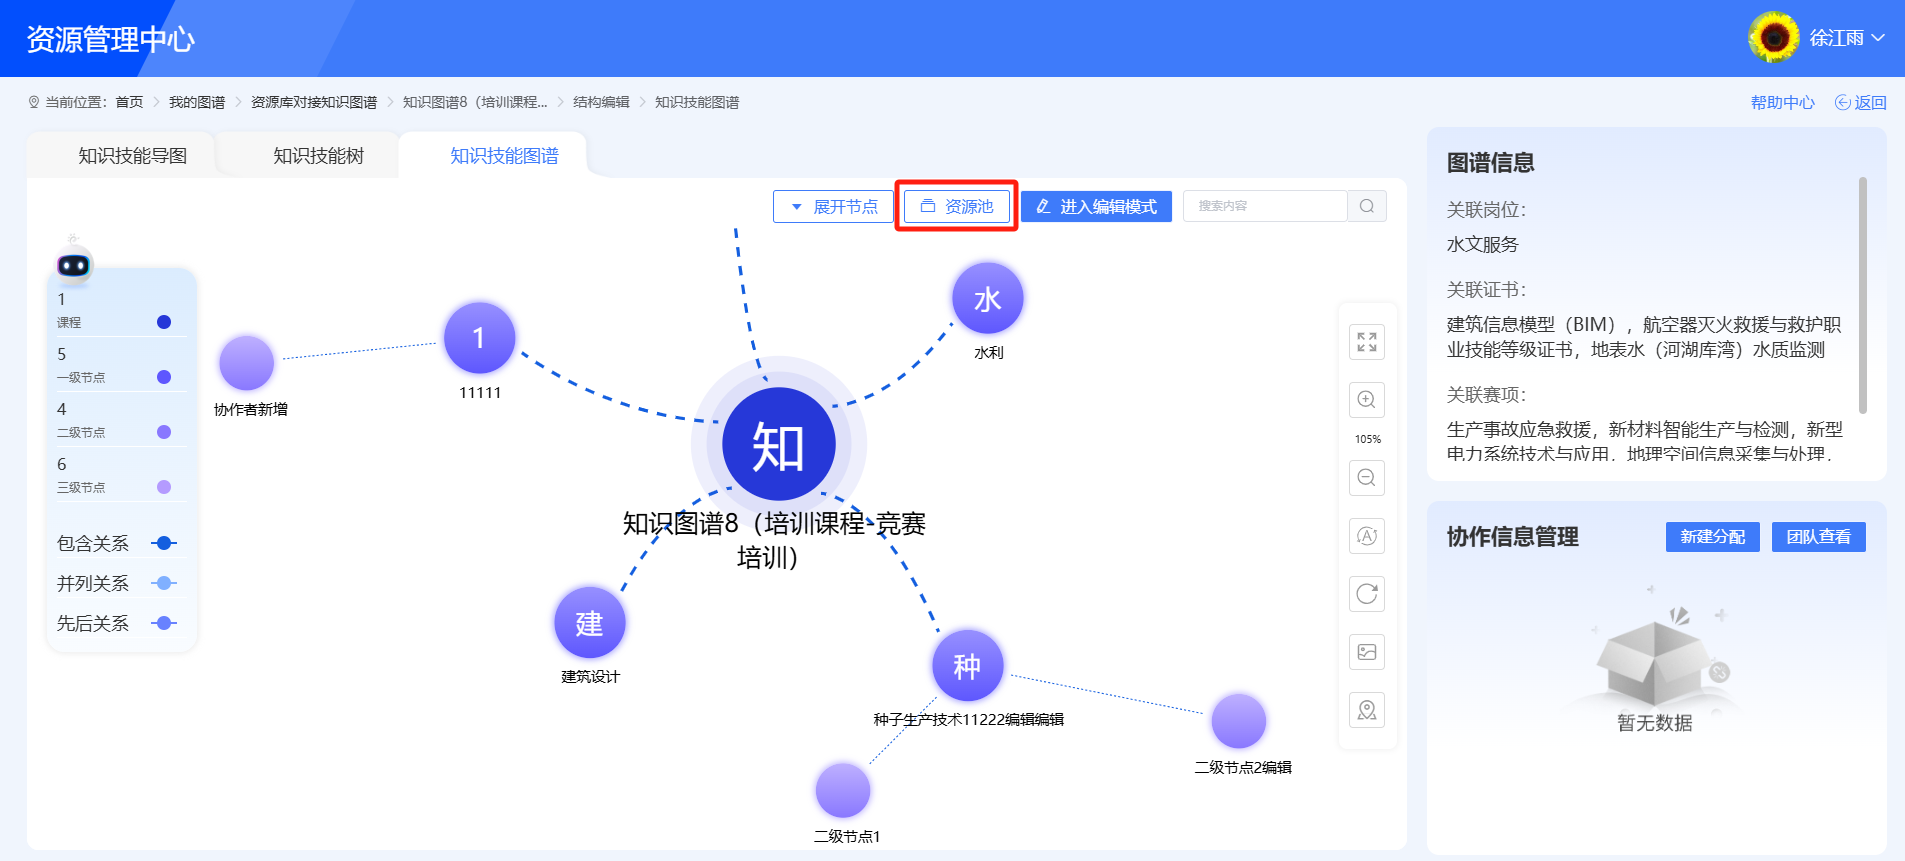This screenshot has width=1905, height=861.
Task: Click 进入编辑模式 button
Action: [1096, 206]
